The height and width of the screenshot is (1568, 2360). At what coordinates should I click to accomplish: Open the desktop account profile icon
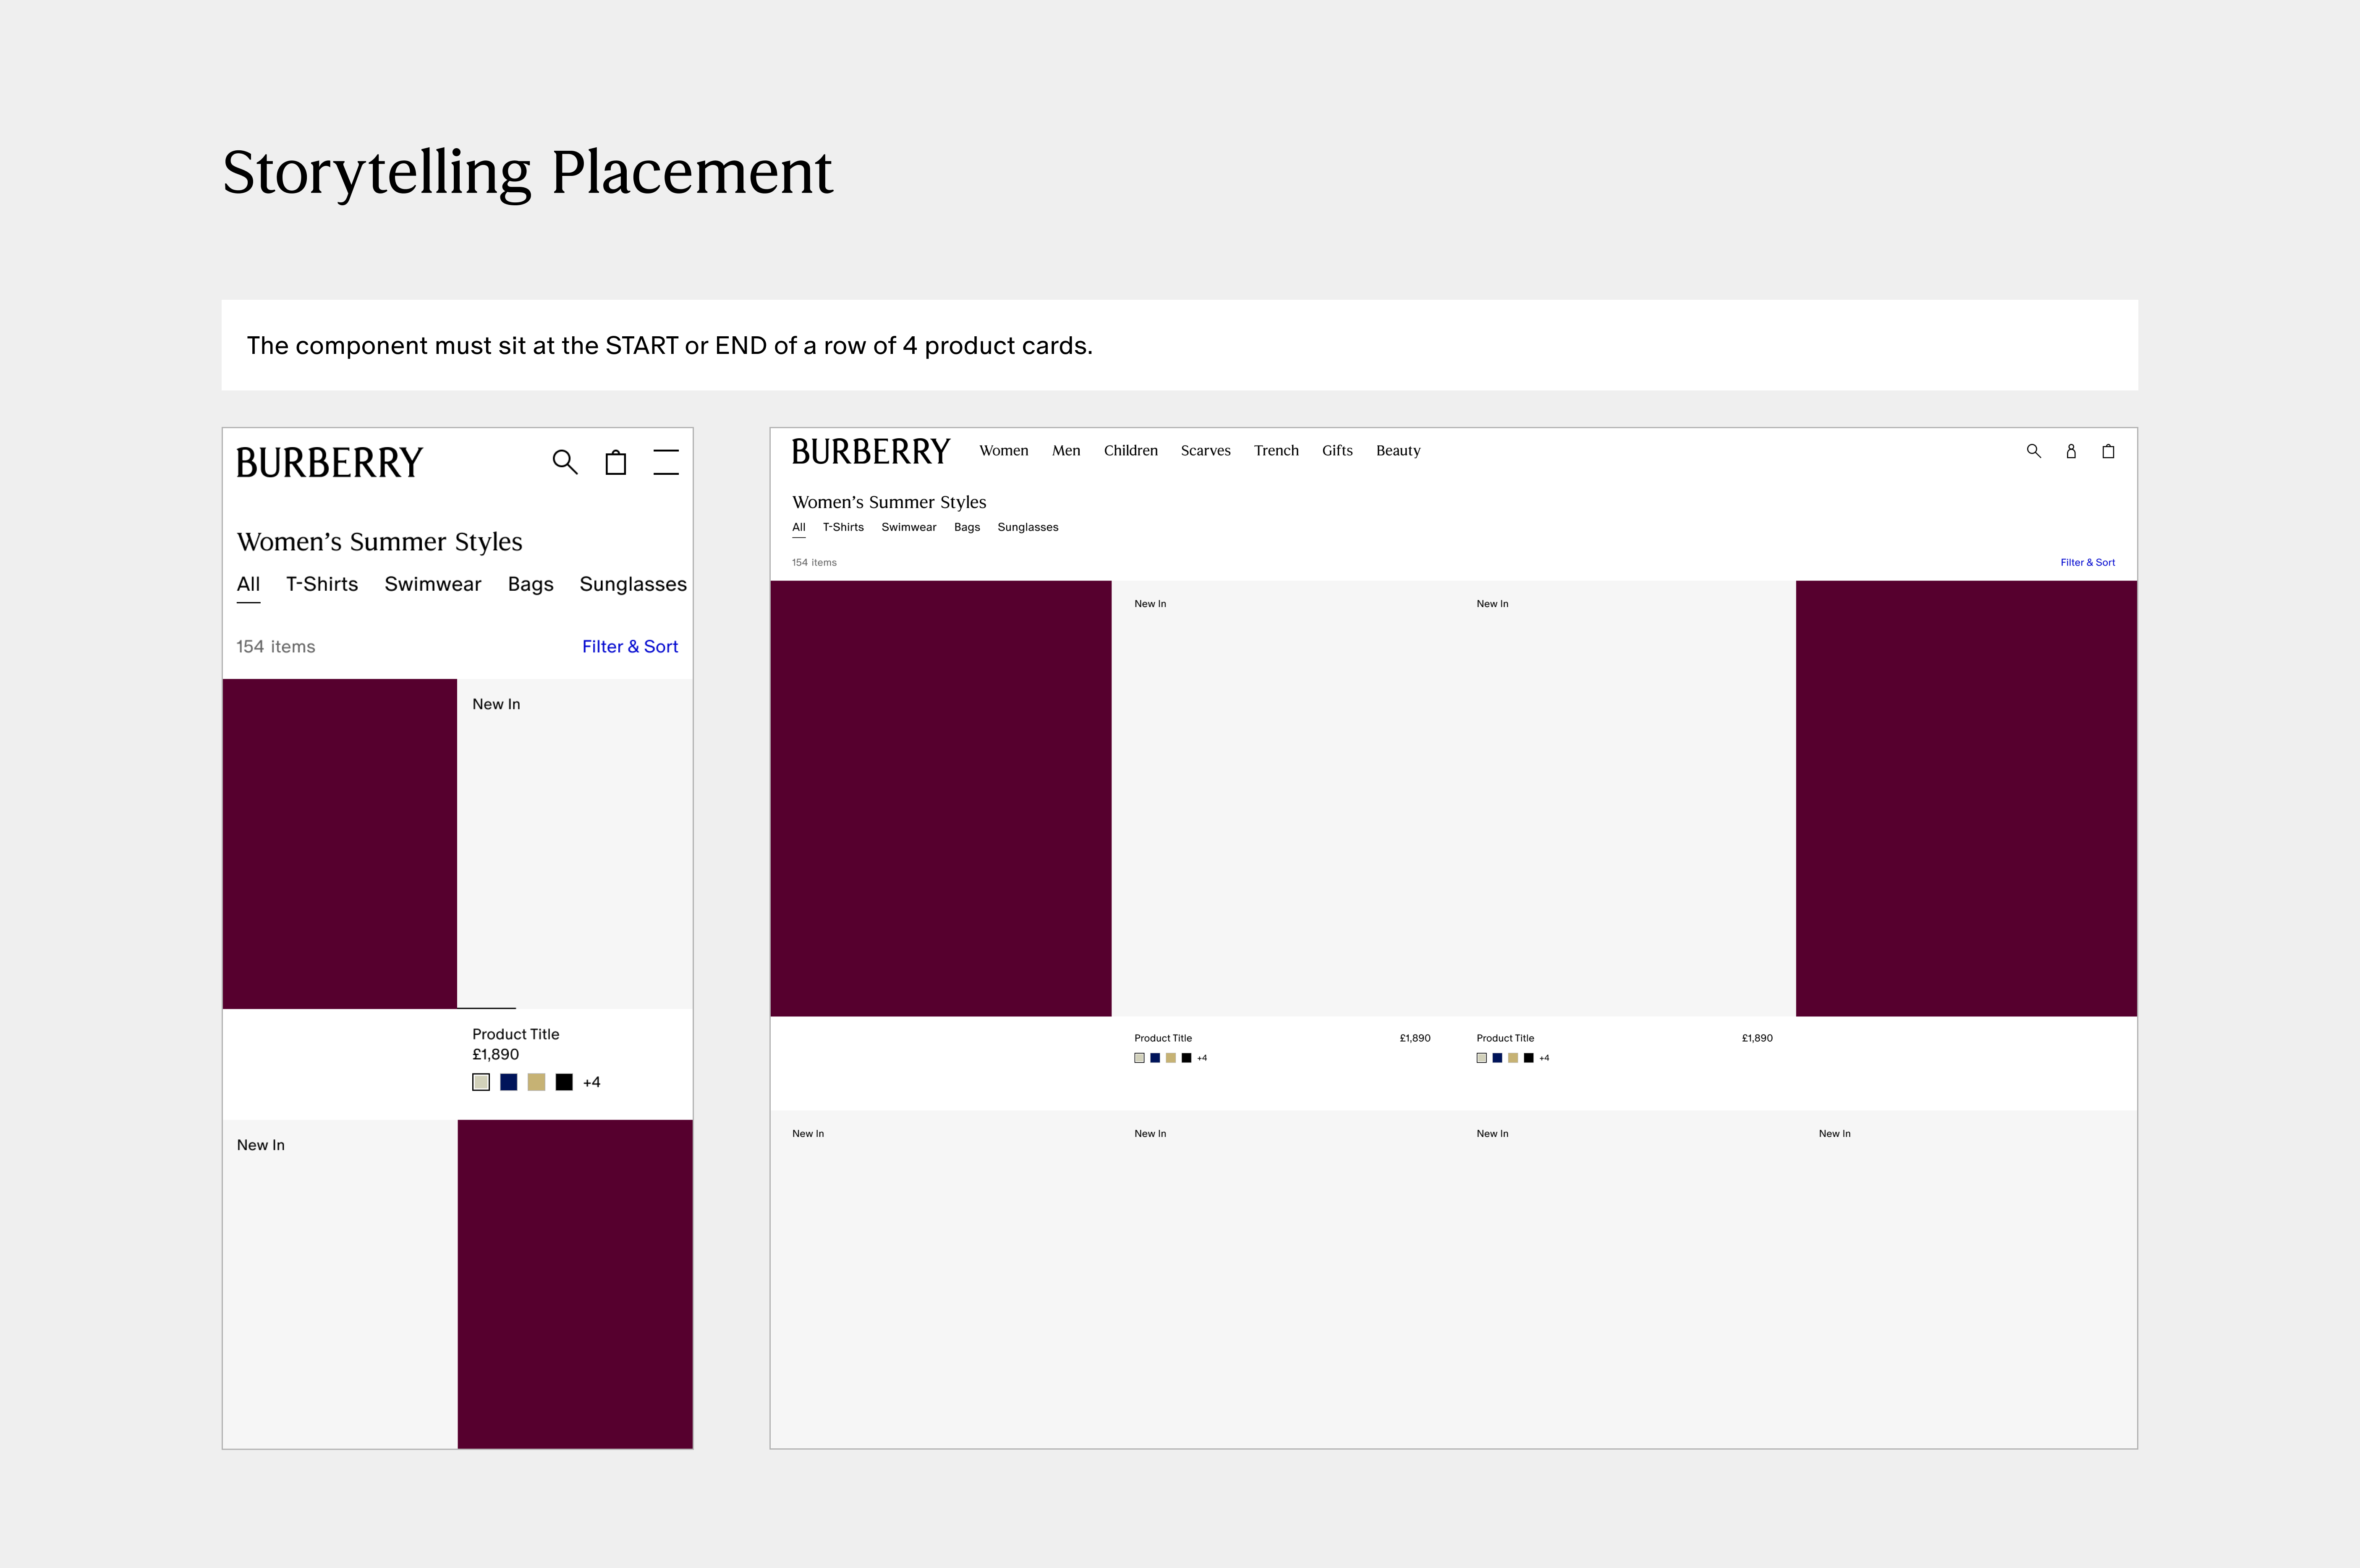click(2071, 451)
